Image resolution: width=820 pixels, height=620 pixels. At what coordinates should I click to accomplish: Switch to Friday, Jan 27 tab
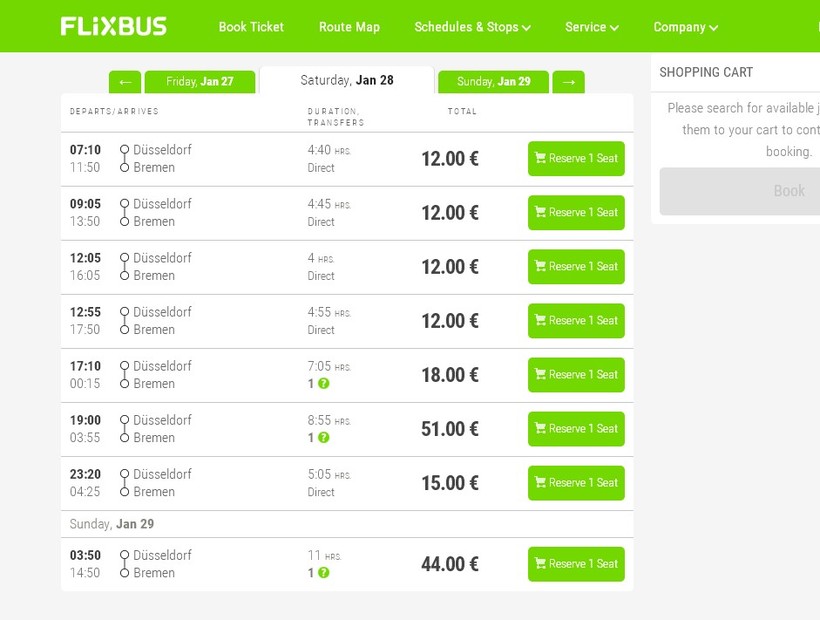(x=199, y=82)
